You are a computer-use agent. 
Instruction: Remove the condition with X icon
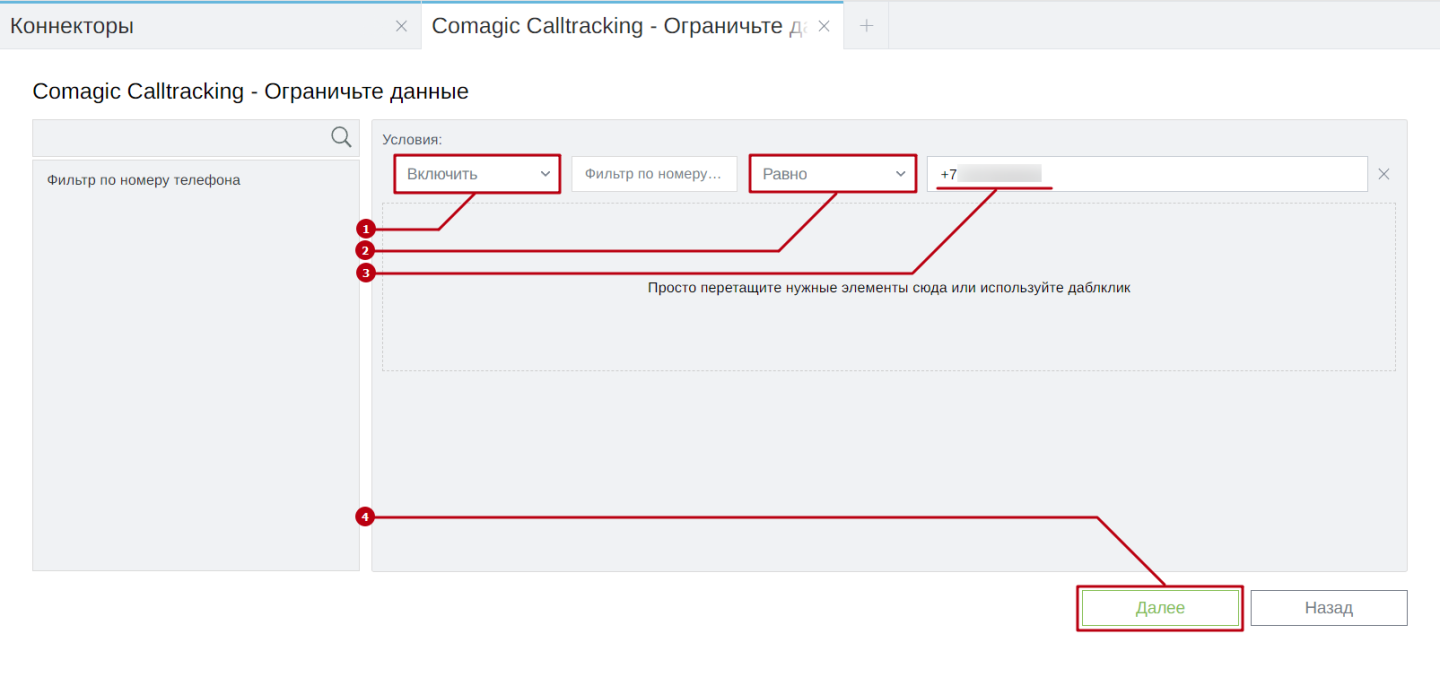(1384, 174)
